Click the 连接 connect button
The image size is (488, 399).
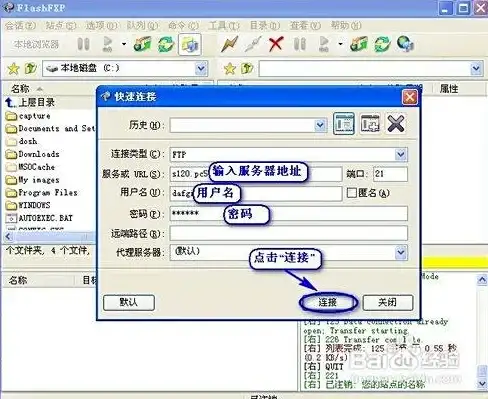[328, 303]
